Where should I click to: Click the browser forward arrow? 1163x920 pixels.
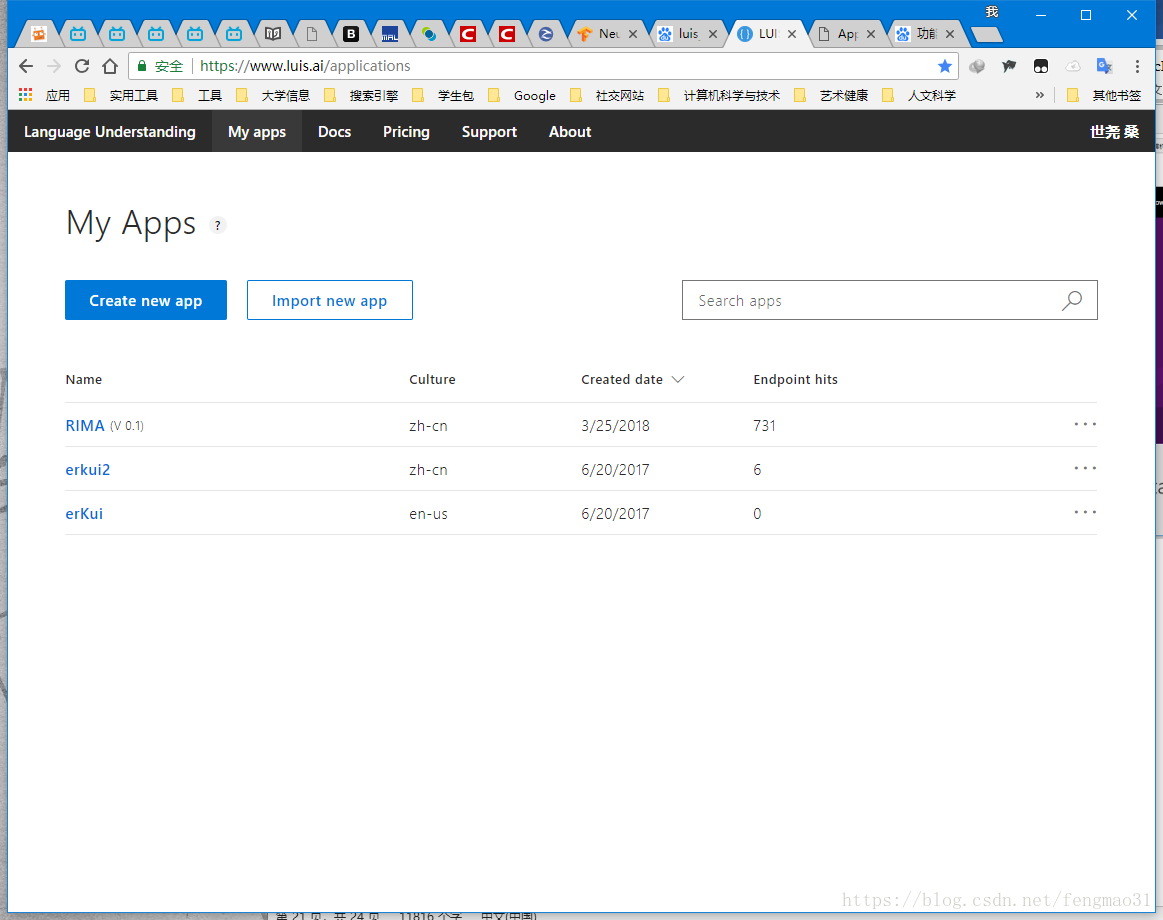[x=54, y=66]
